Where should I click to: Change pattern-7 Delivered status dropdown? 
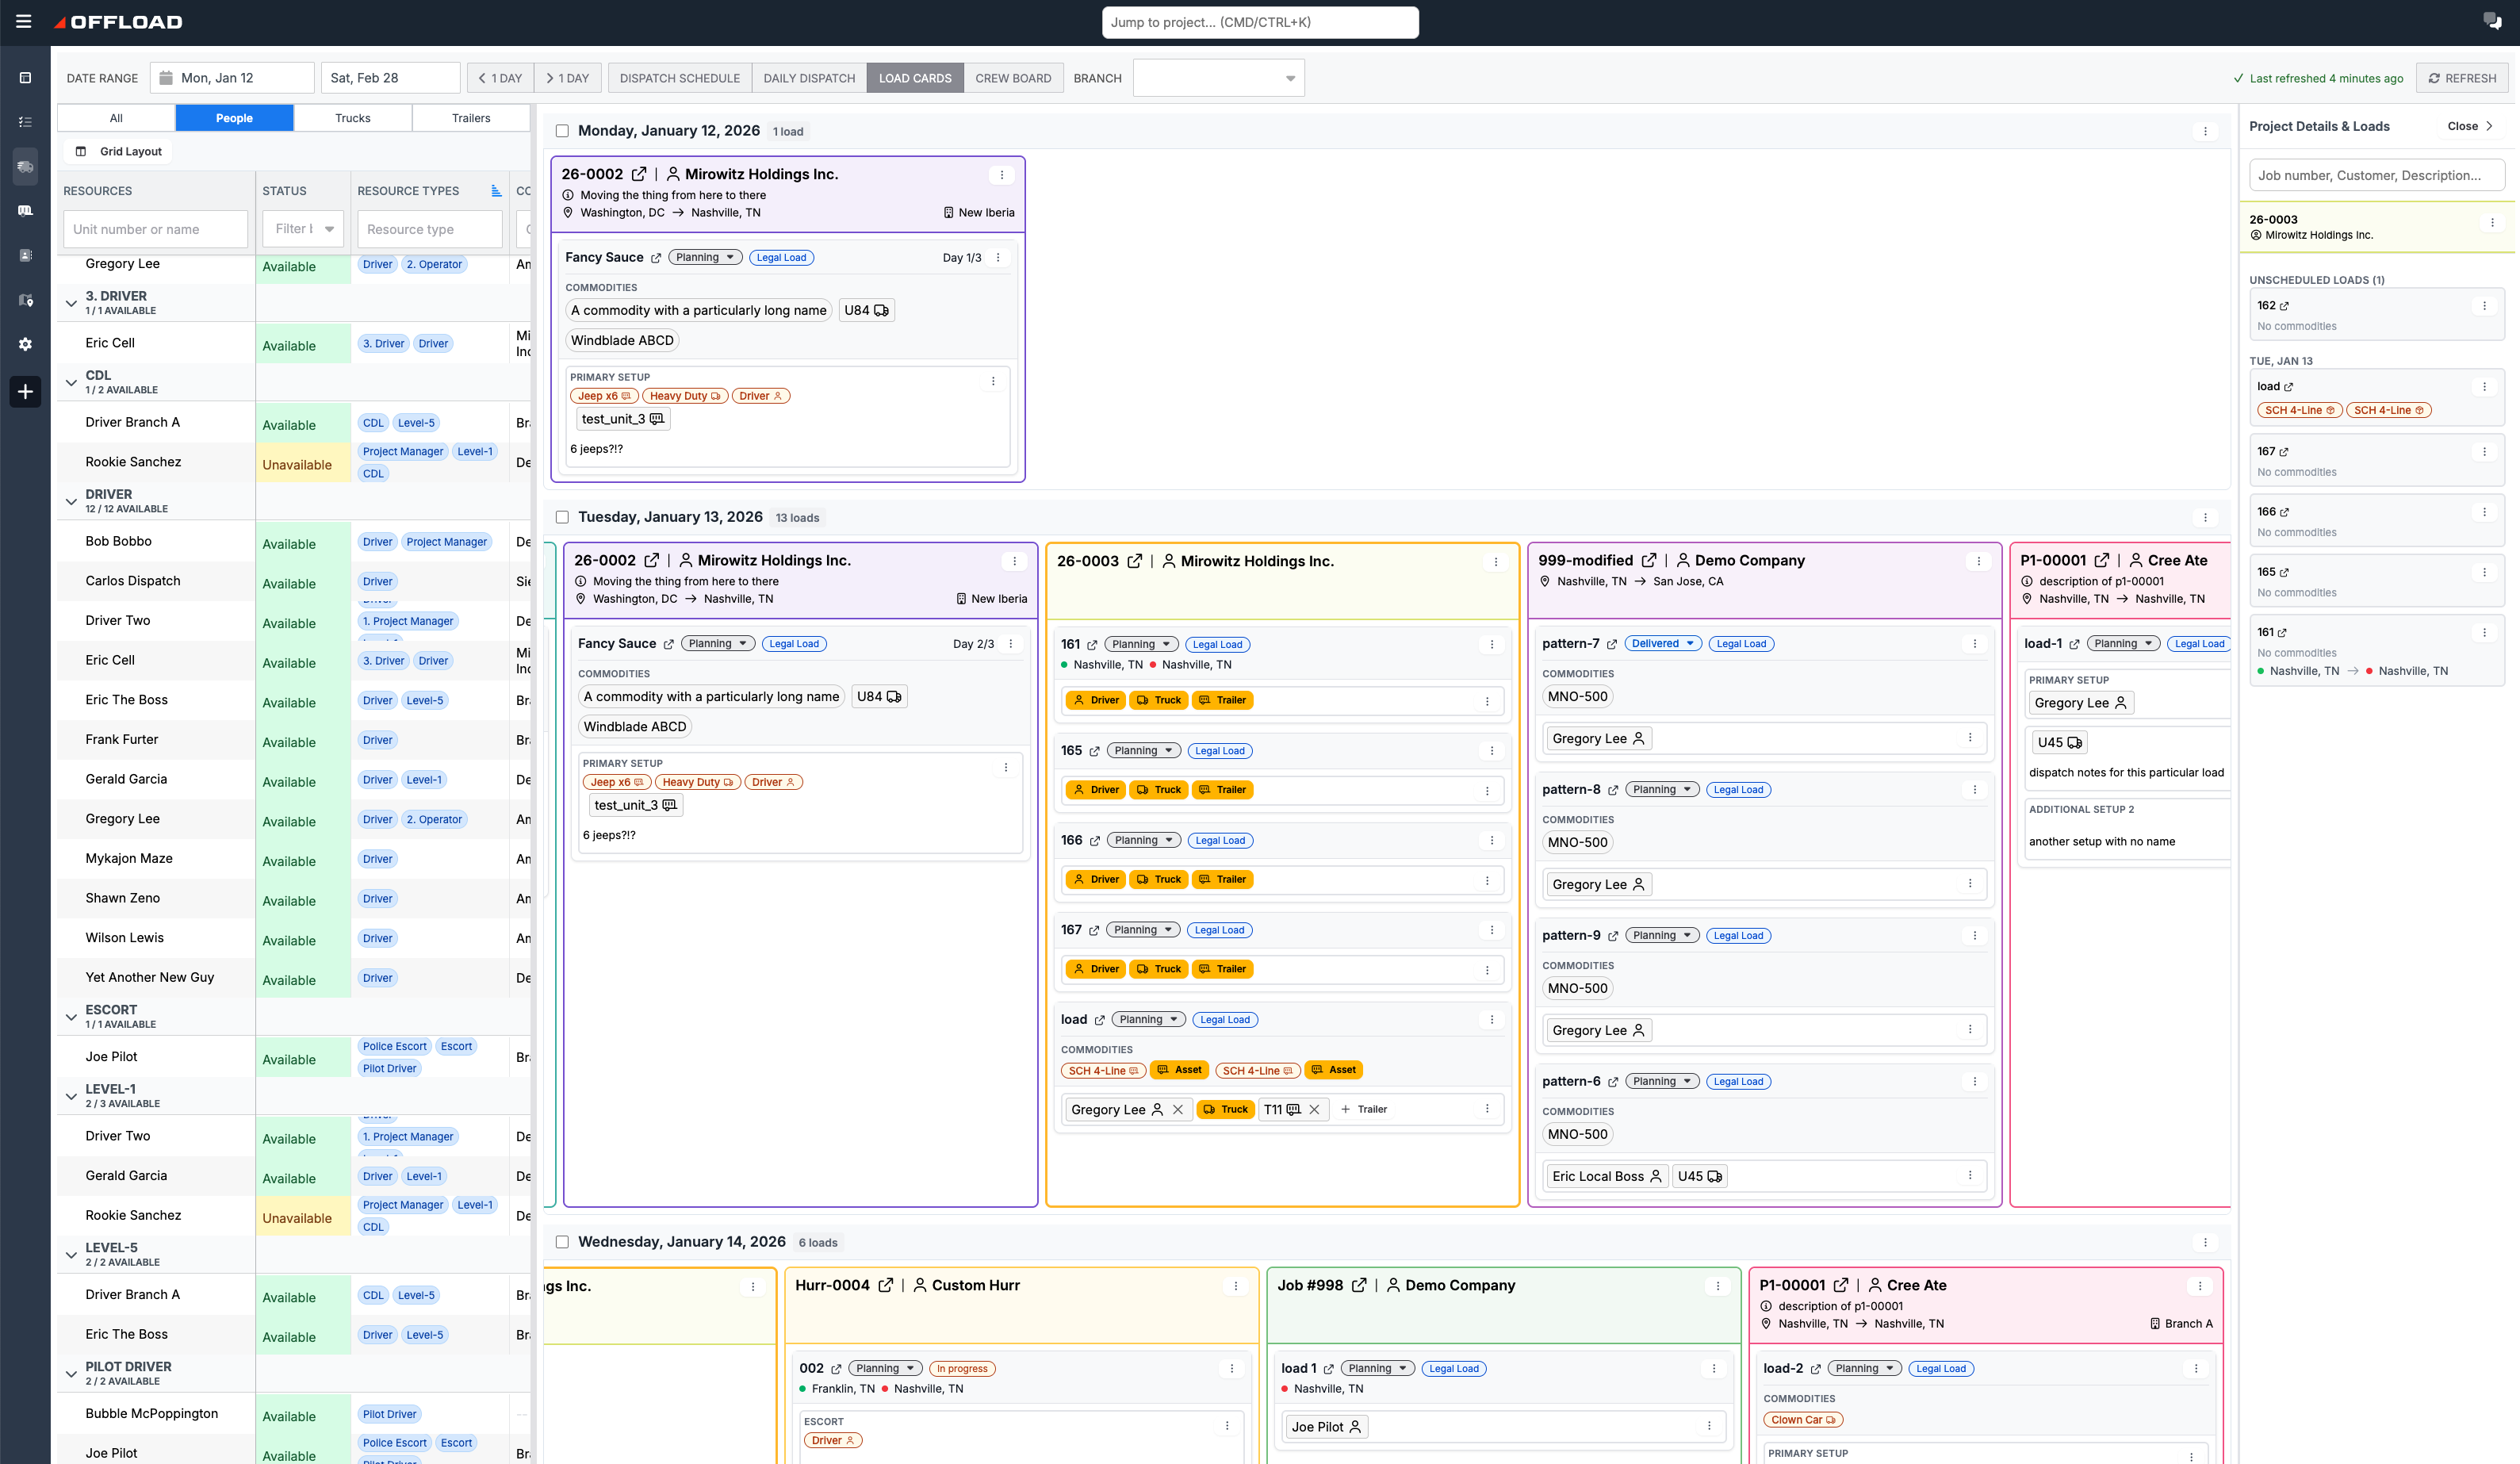1662,644
